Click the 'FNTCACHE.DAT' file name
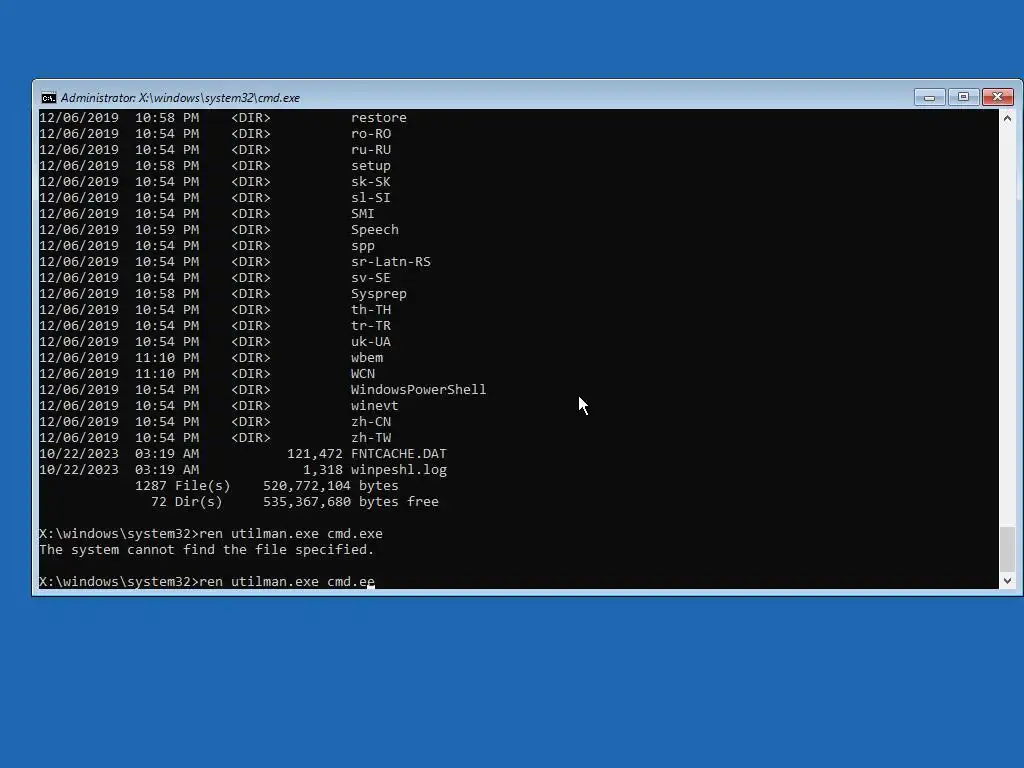The height and width of the screenshot is (768, 1024). coord(399,453)
